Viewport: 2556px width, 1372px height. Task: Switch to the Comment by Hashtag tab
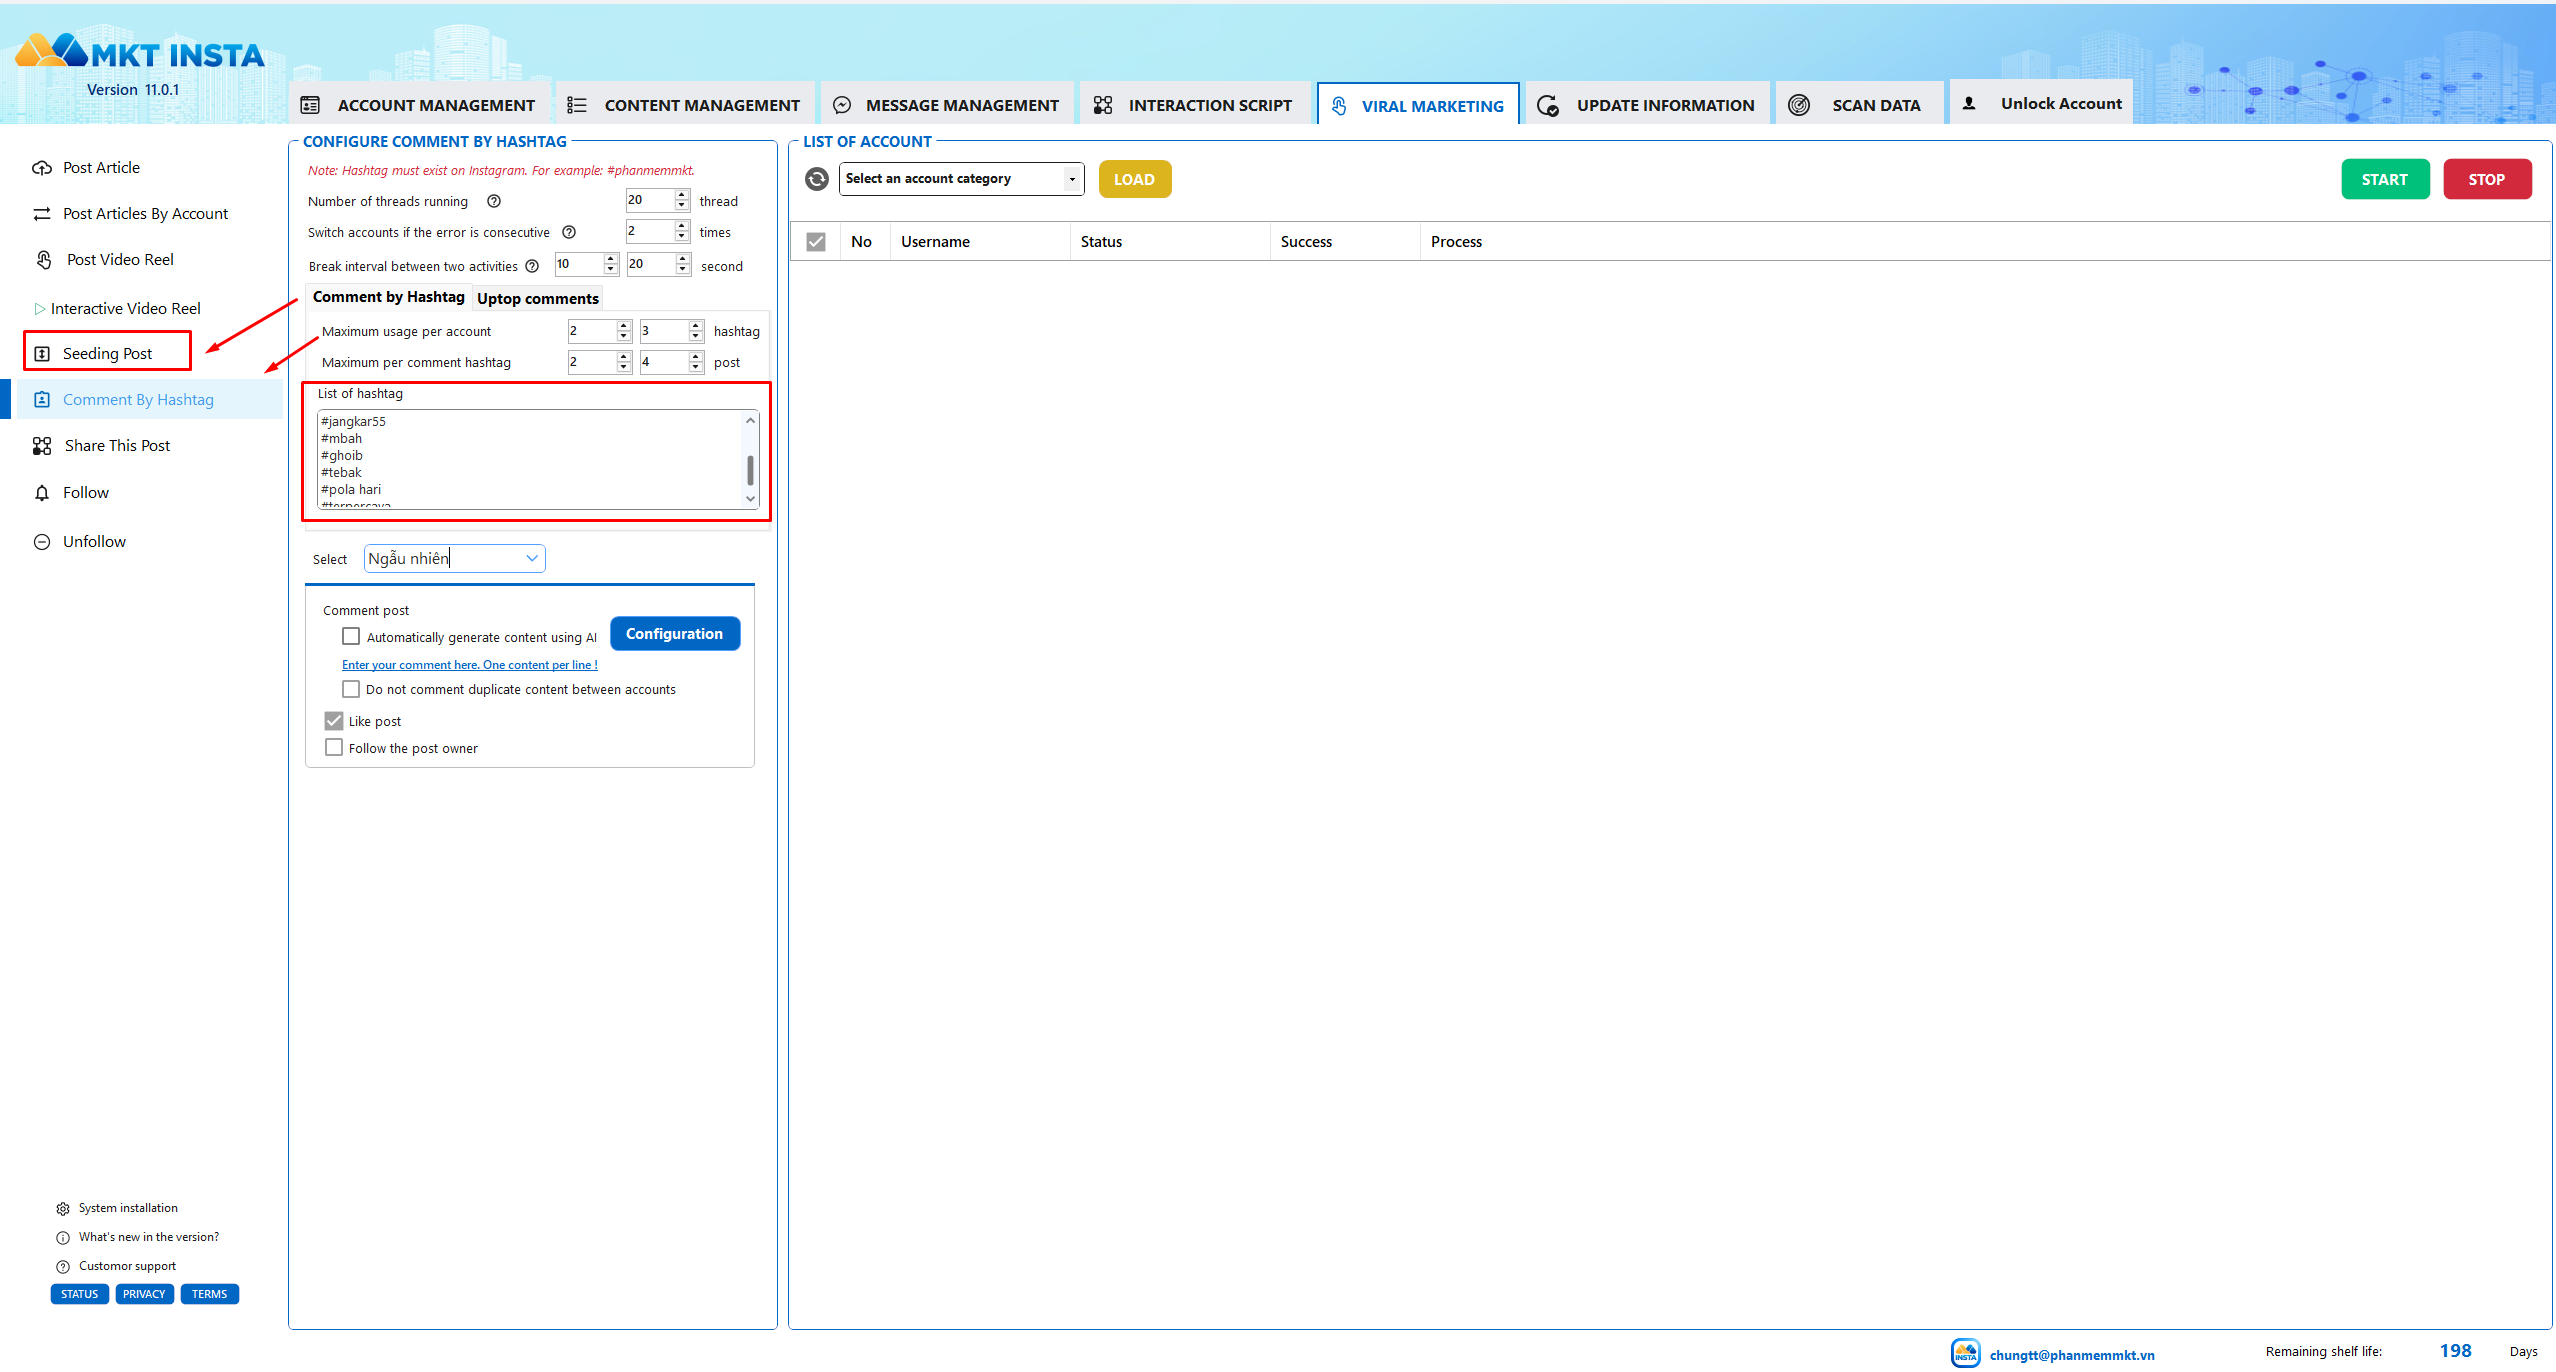tap(388, 297)
